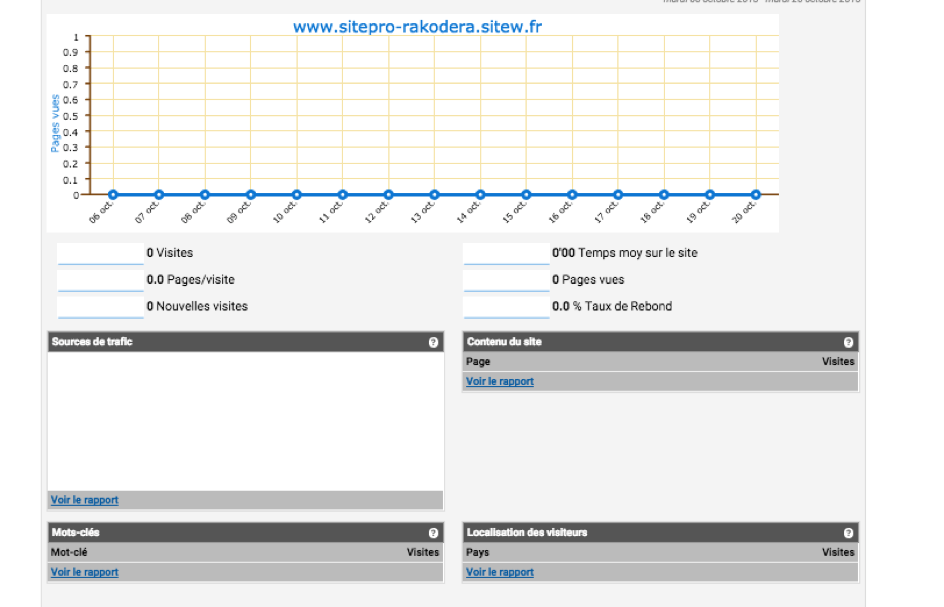The height and width of the screenshot is (607, 944).
Task: Click the Taux de Rebond sparkline box
Action: (x=506, y=307)
